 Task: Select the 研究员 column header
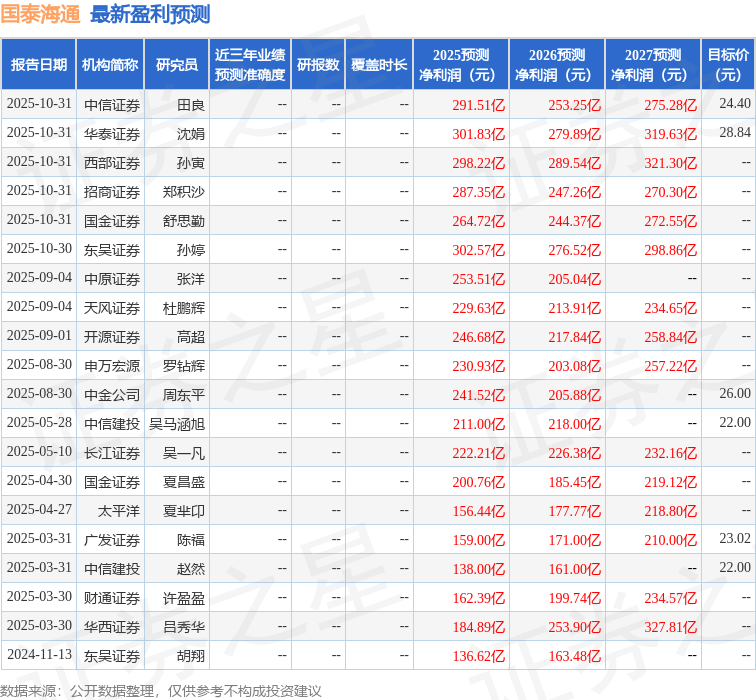tap(176, 65)
